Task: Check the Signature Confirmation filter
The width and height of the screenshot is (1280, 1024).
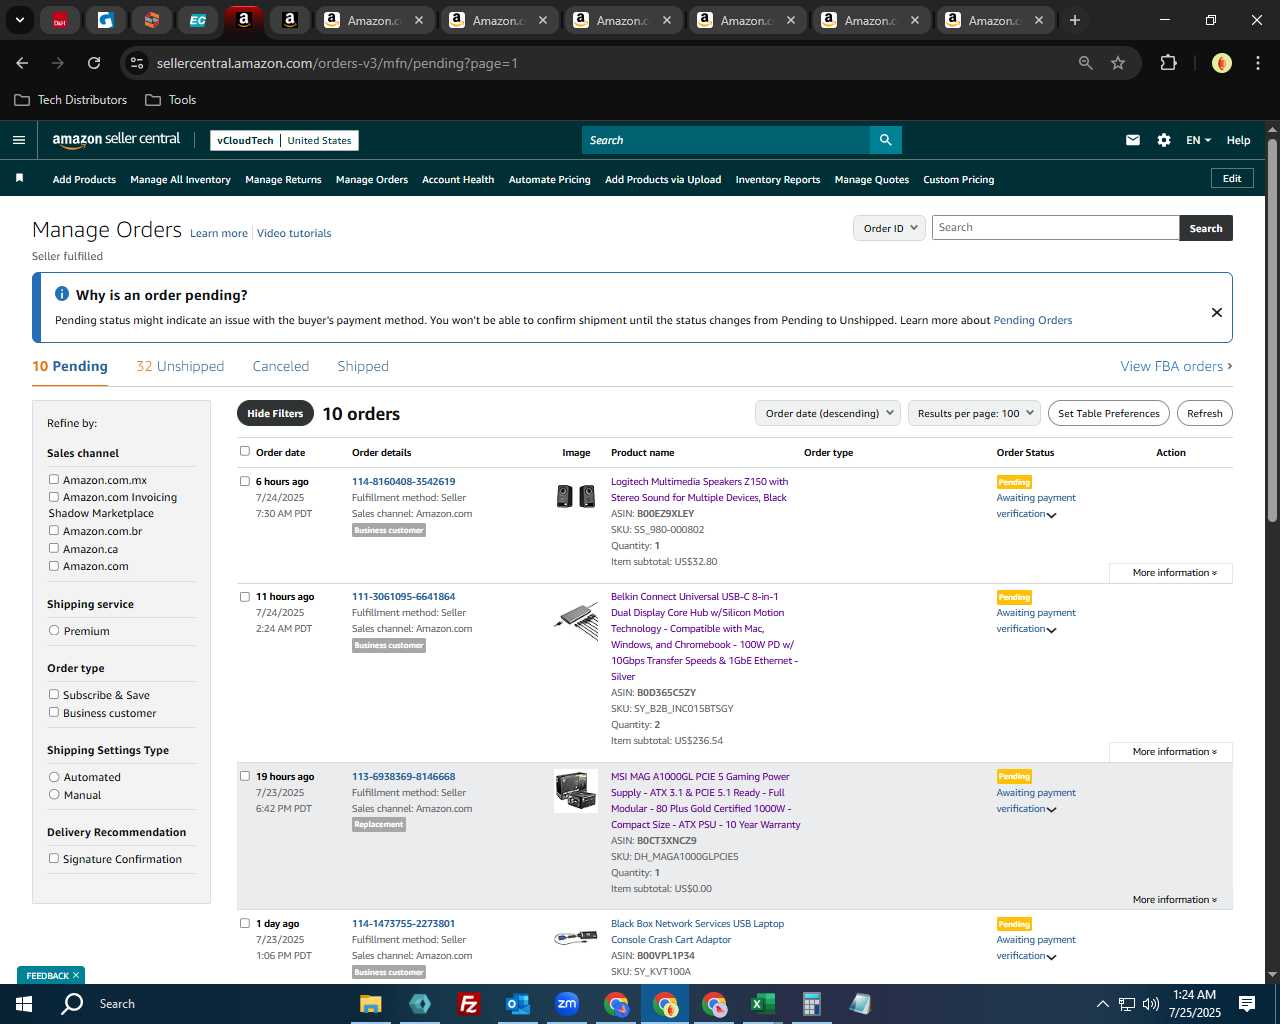Action: click(54, 858)
